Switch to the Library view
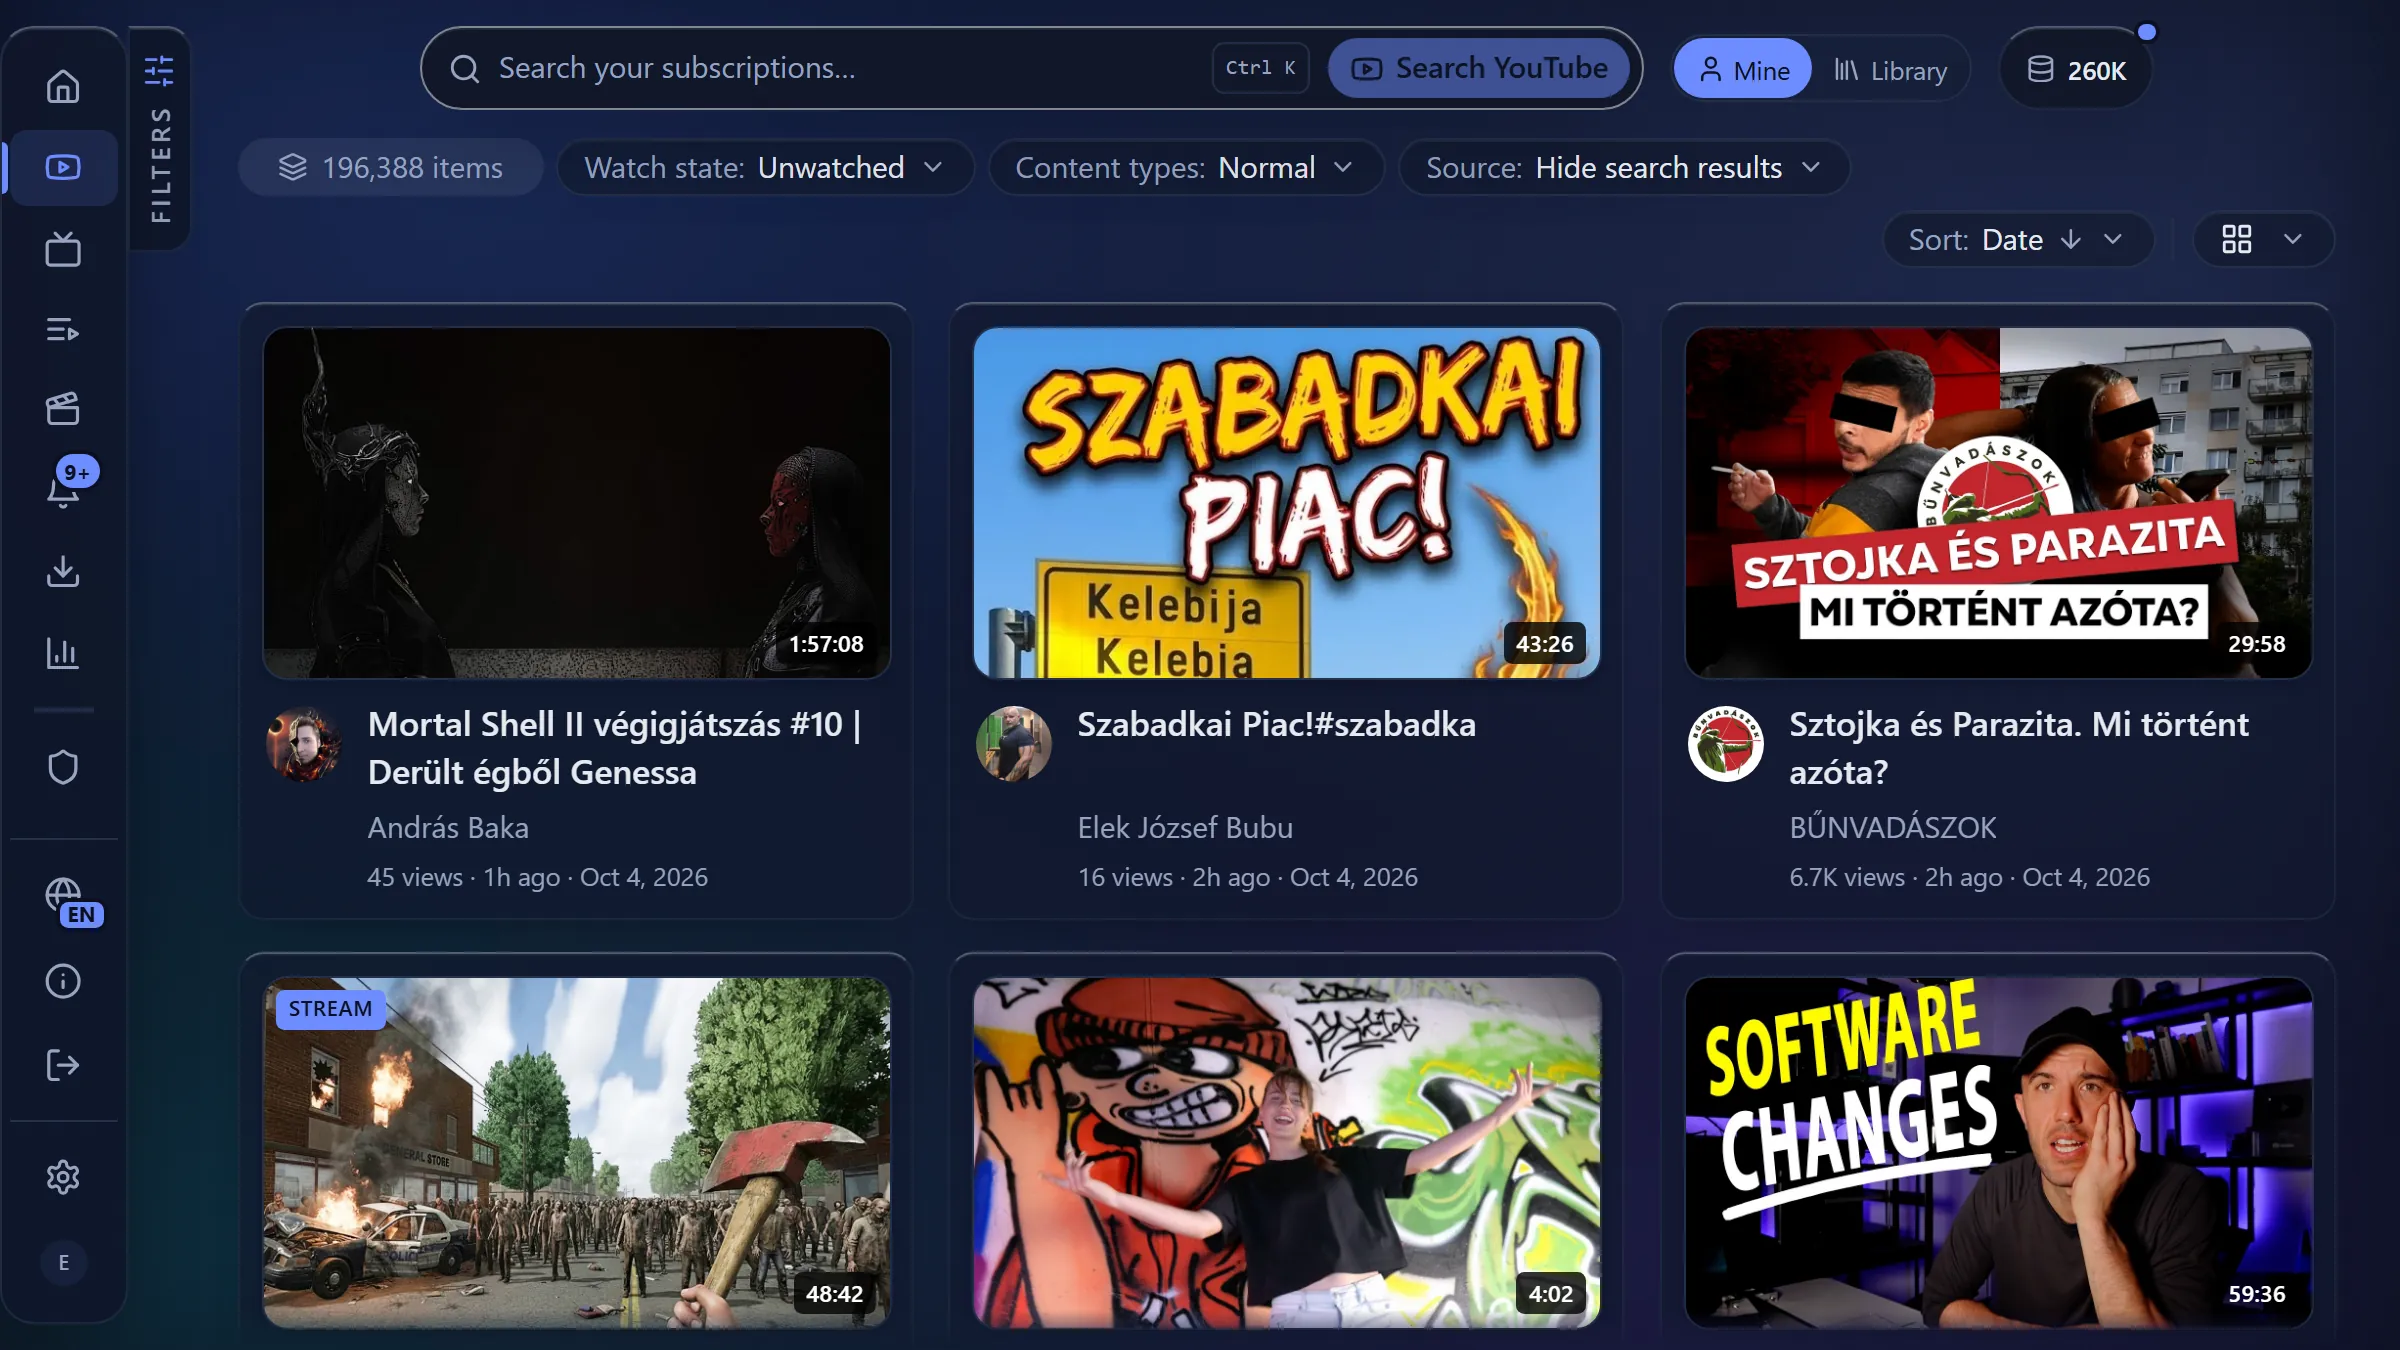Viewport: 2400px width, 1350px height. (x=1890, y=70)
